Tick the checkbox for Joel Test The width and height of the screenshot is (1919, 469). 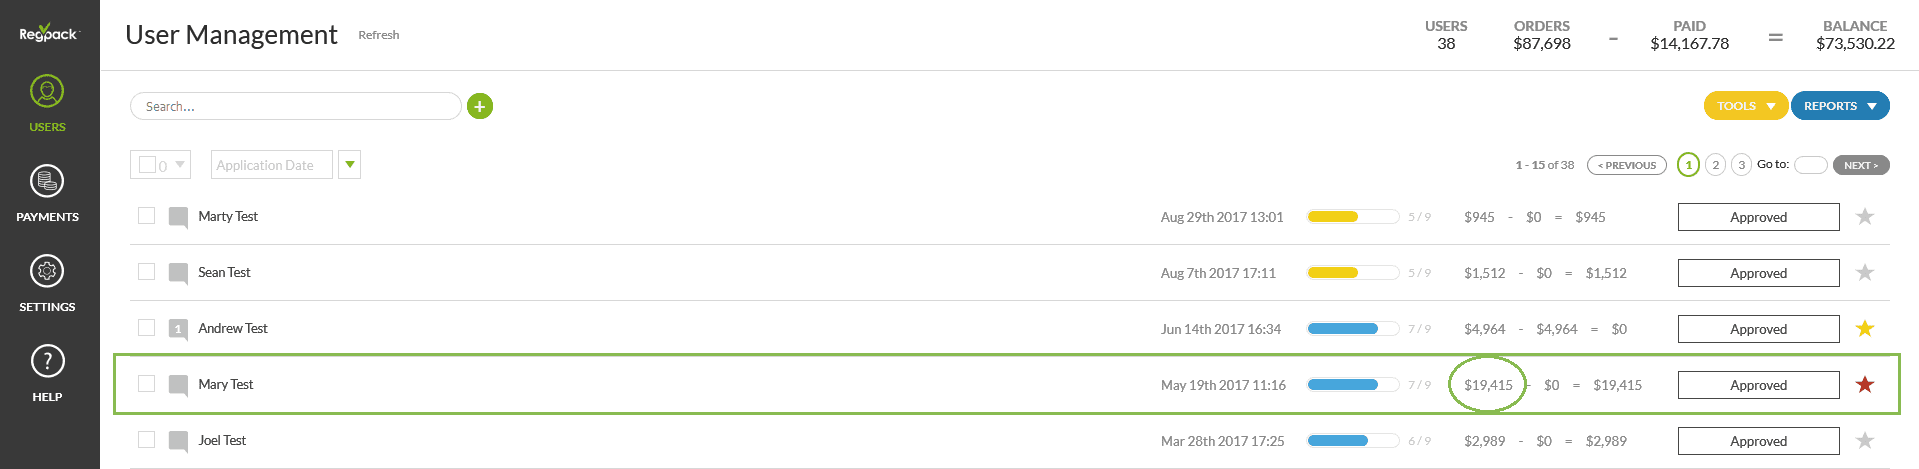coord(147,440)
